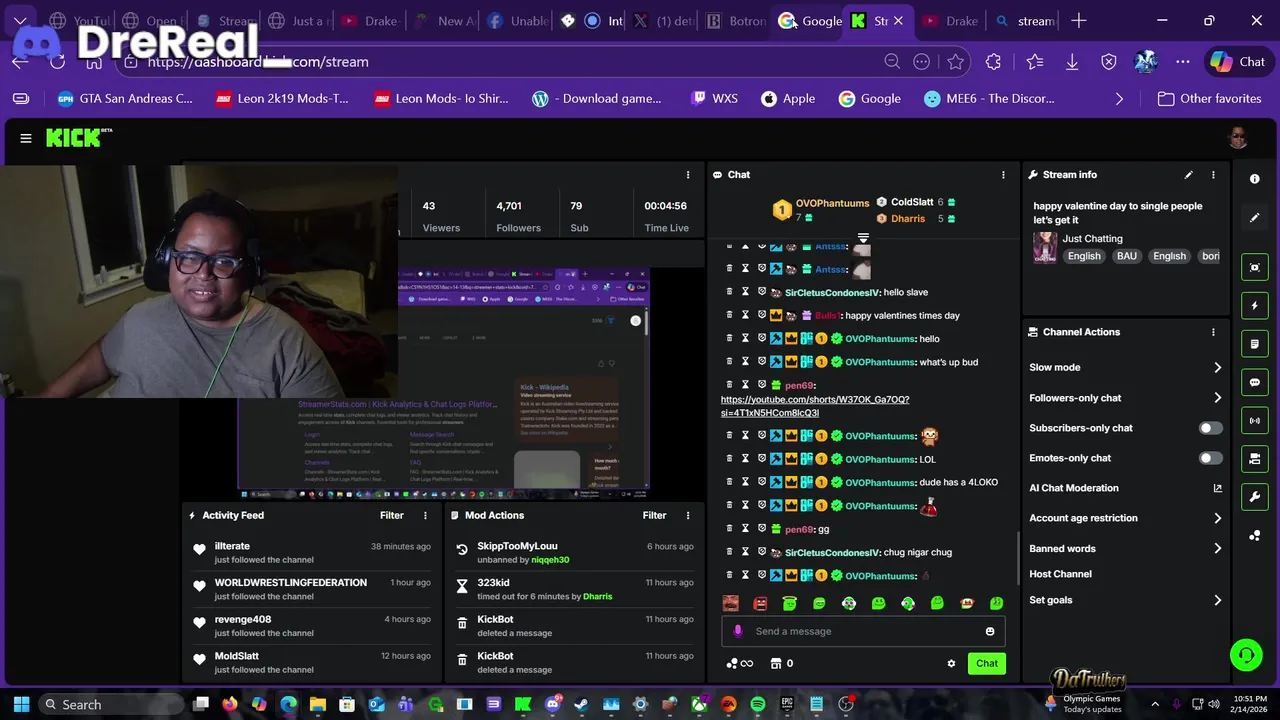The width and height of the screenshot is (1280, 720).
Task: Open the Mod Actions three-dot menu
Action: pyautogui.click(x=688, y=516)
